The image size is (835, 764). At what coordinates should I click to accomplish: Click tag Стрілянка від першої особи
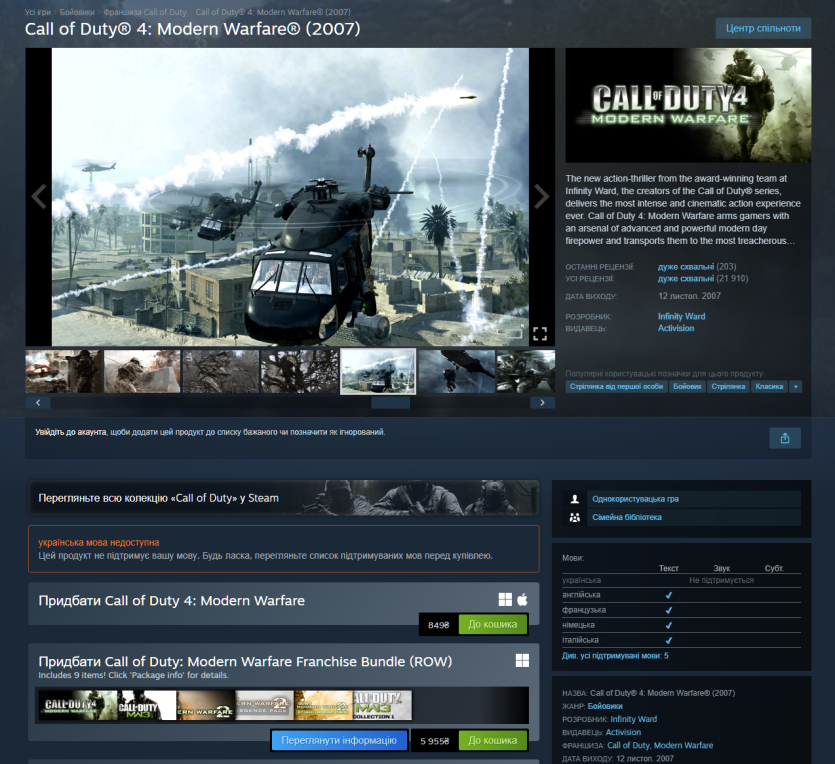pos(616,387)
